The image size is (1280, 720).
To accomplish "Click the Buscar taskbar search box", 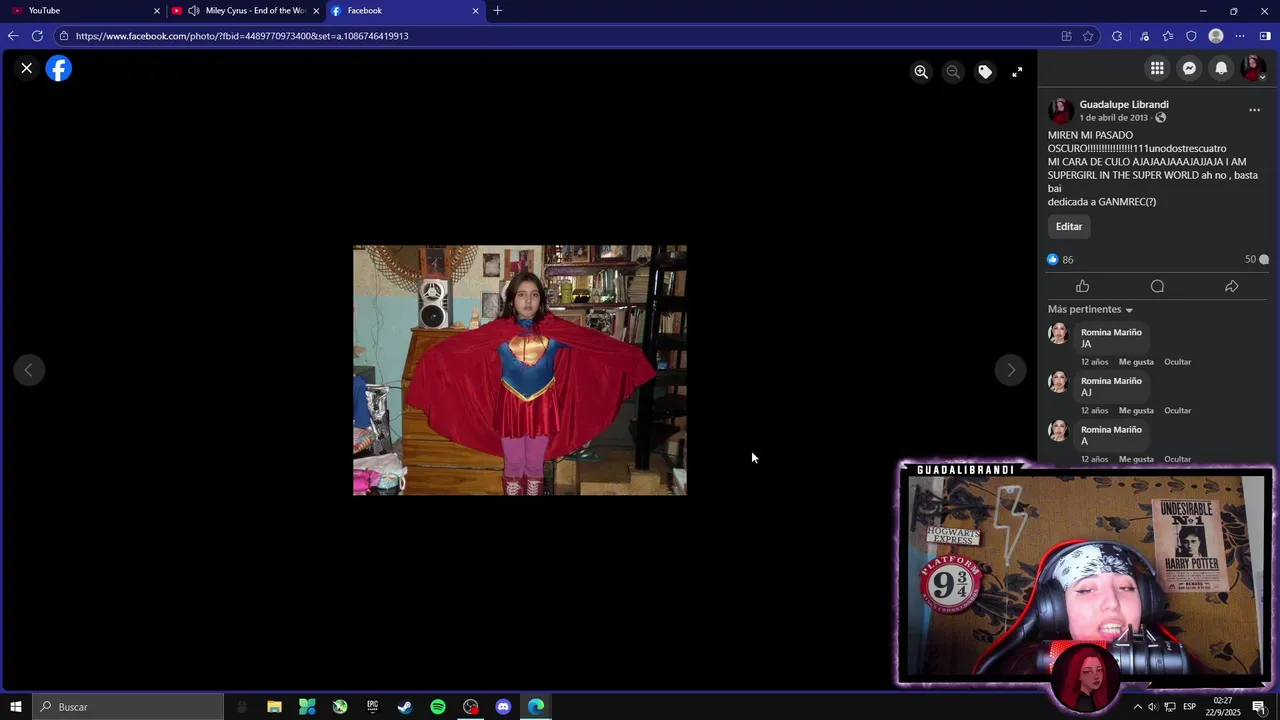I will click(x=128, y=707).
